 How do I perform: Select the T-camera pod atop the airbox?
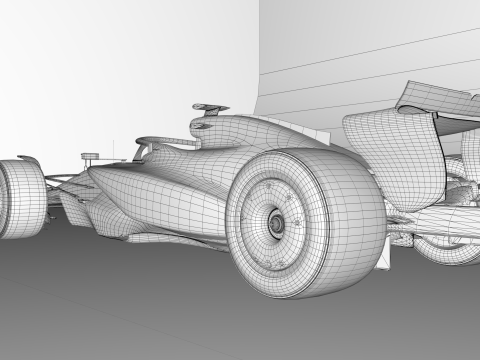coord(211,109)
